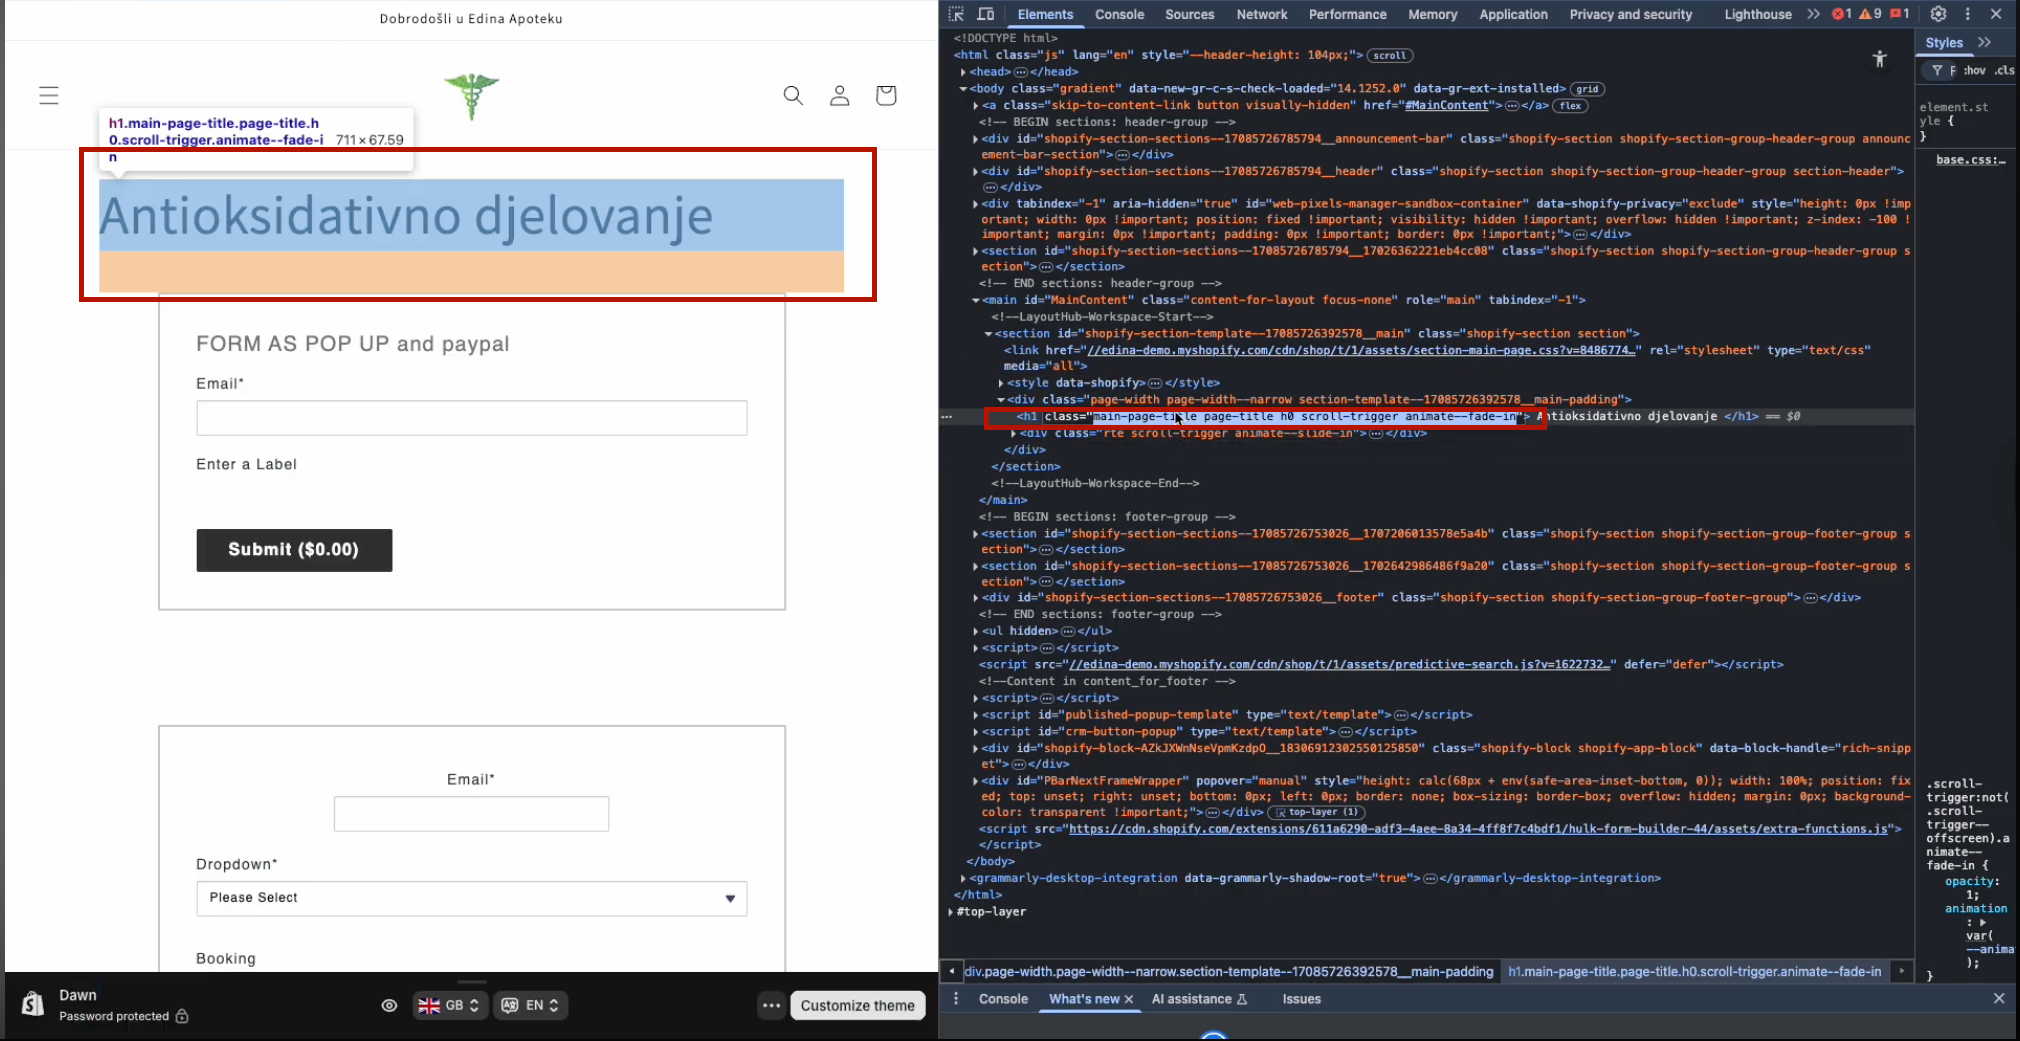Switch to the Network tab
The image size is (2020, 1041).
pos(1262,14)
